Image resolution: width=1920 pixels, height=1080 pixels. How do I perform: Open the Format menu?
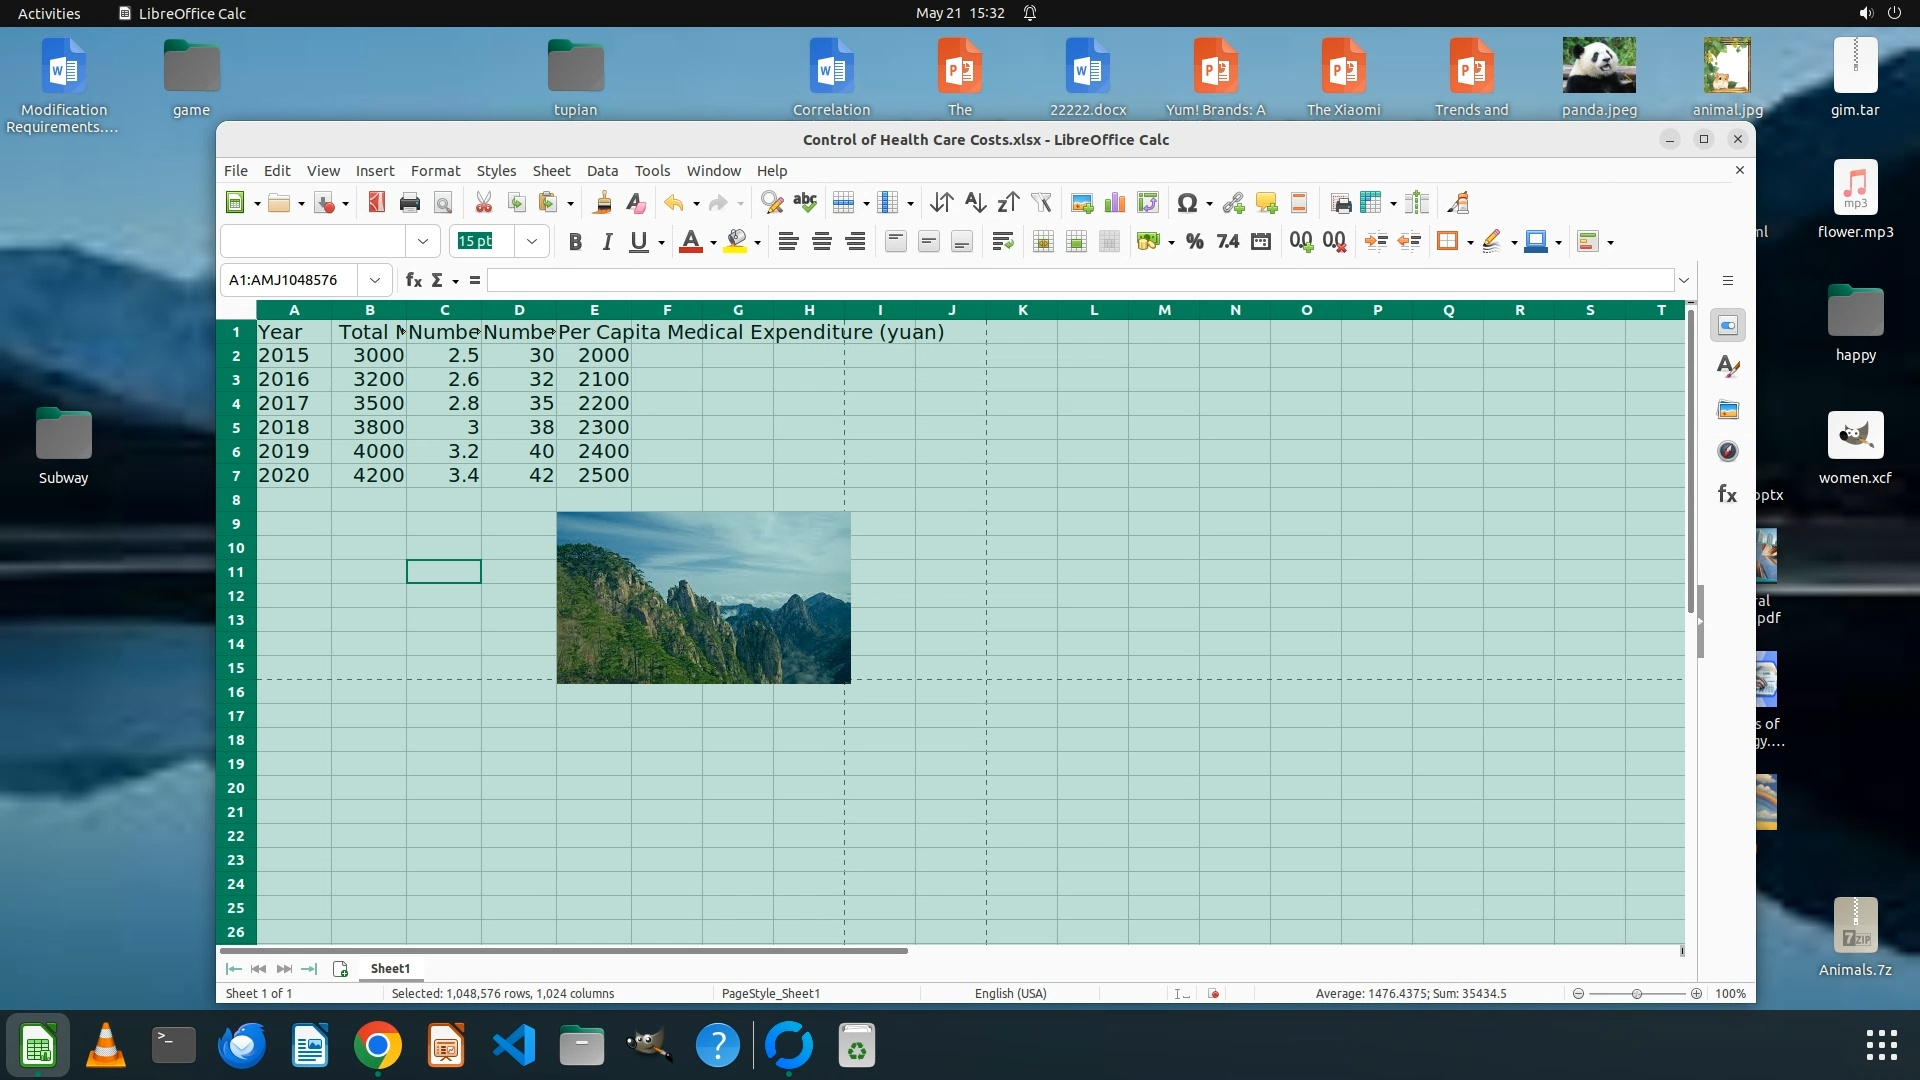435,171
